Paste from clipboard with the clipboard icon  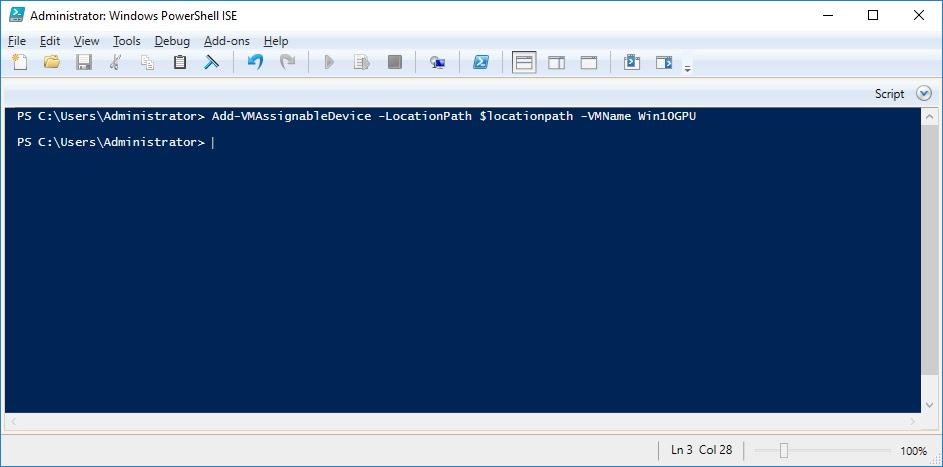click(x=179, y=62)
